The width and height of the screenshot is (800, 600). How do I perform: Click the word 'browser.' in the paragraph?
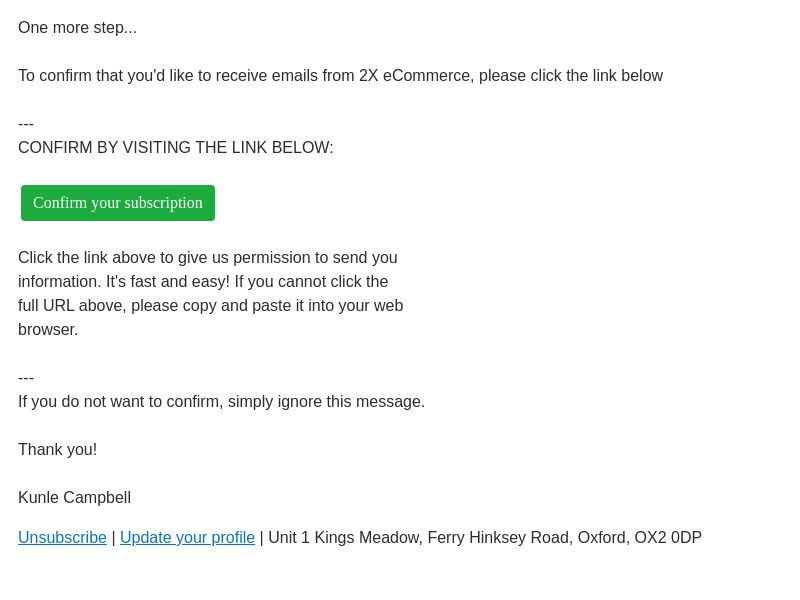pyautogui.click(x=48, y=330)
